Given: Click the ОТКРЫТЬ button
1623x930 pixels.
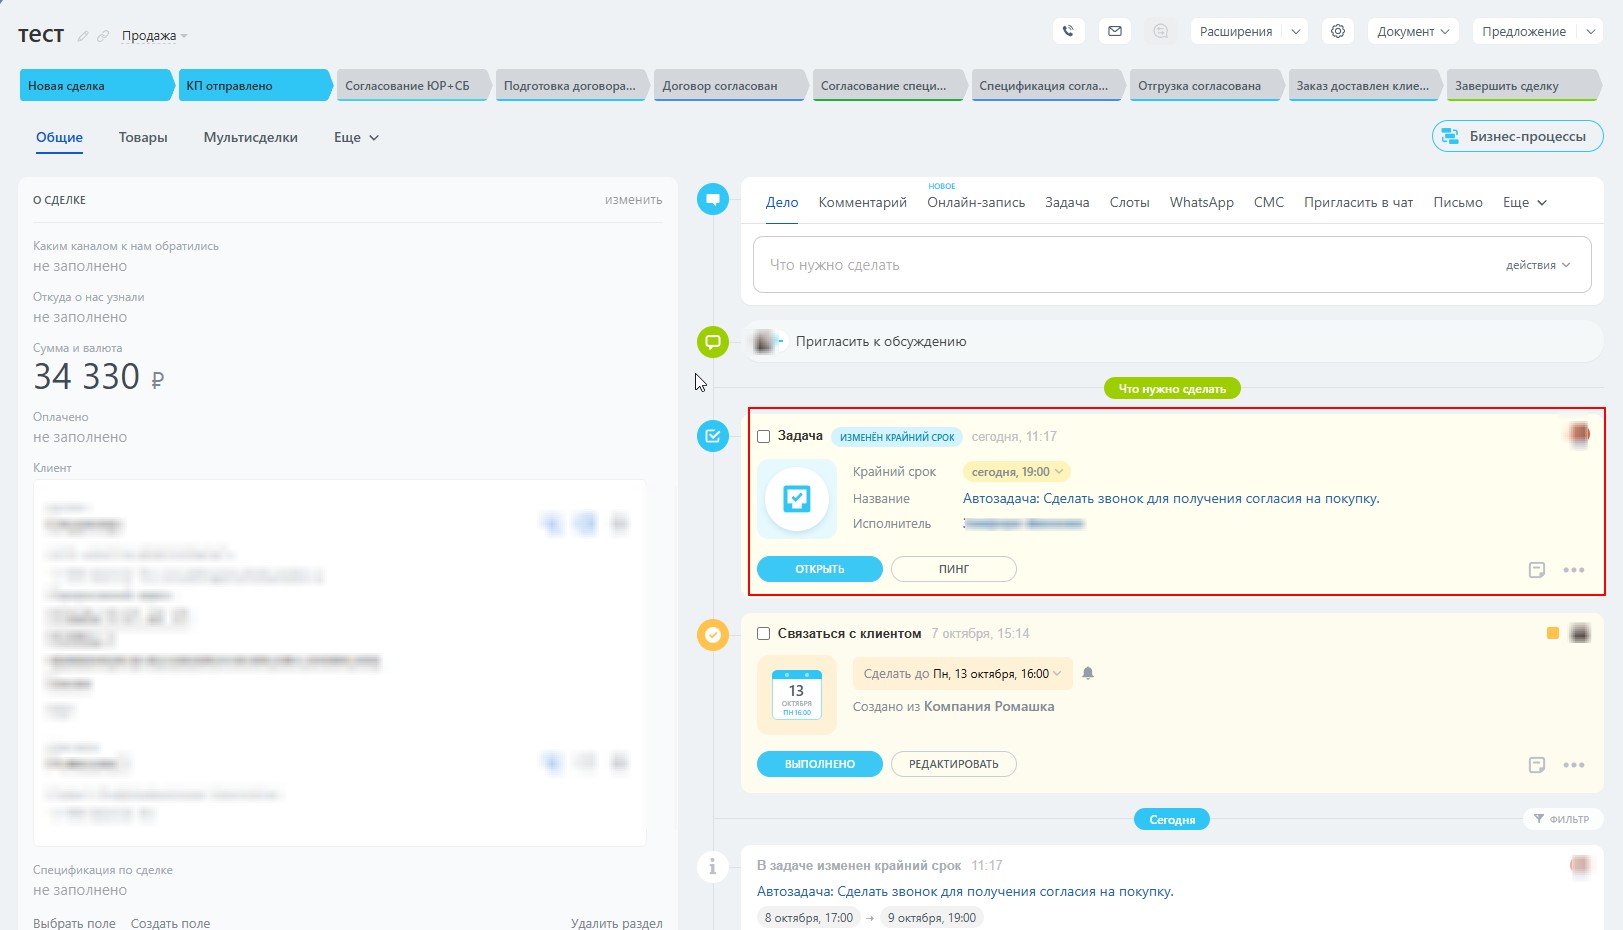Looking at the screenshot, I should 820,569.
